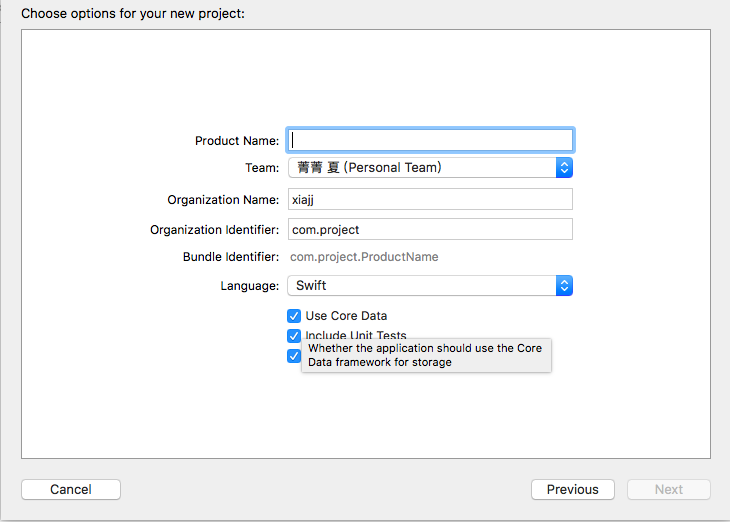
Task: Click the Organization Identifier field with com.project
Action: [x=430, y=230]
